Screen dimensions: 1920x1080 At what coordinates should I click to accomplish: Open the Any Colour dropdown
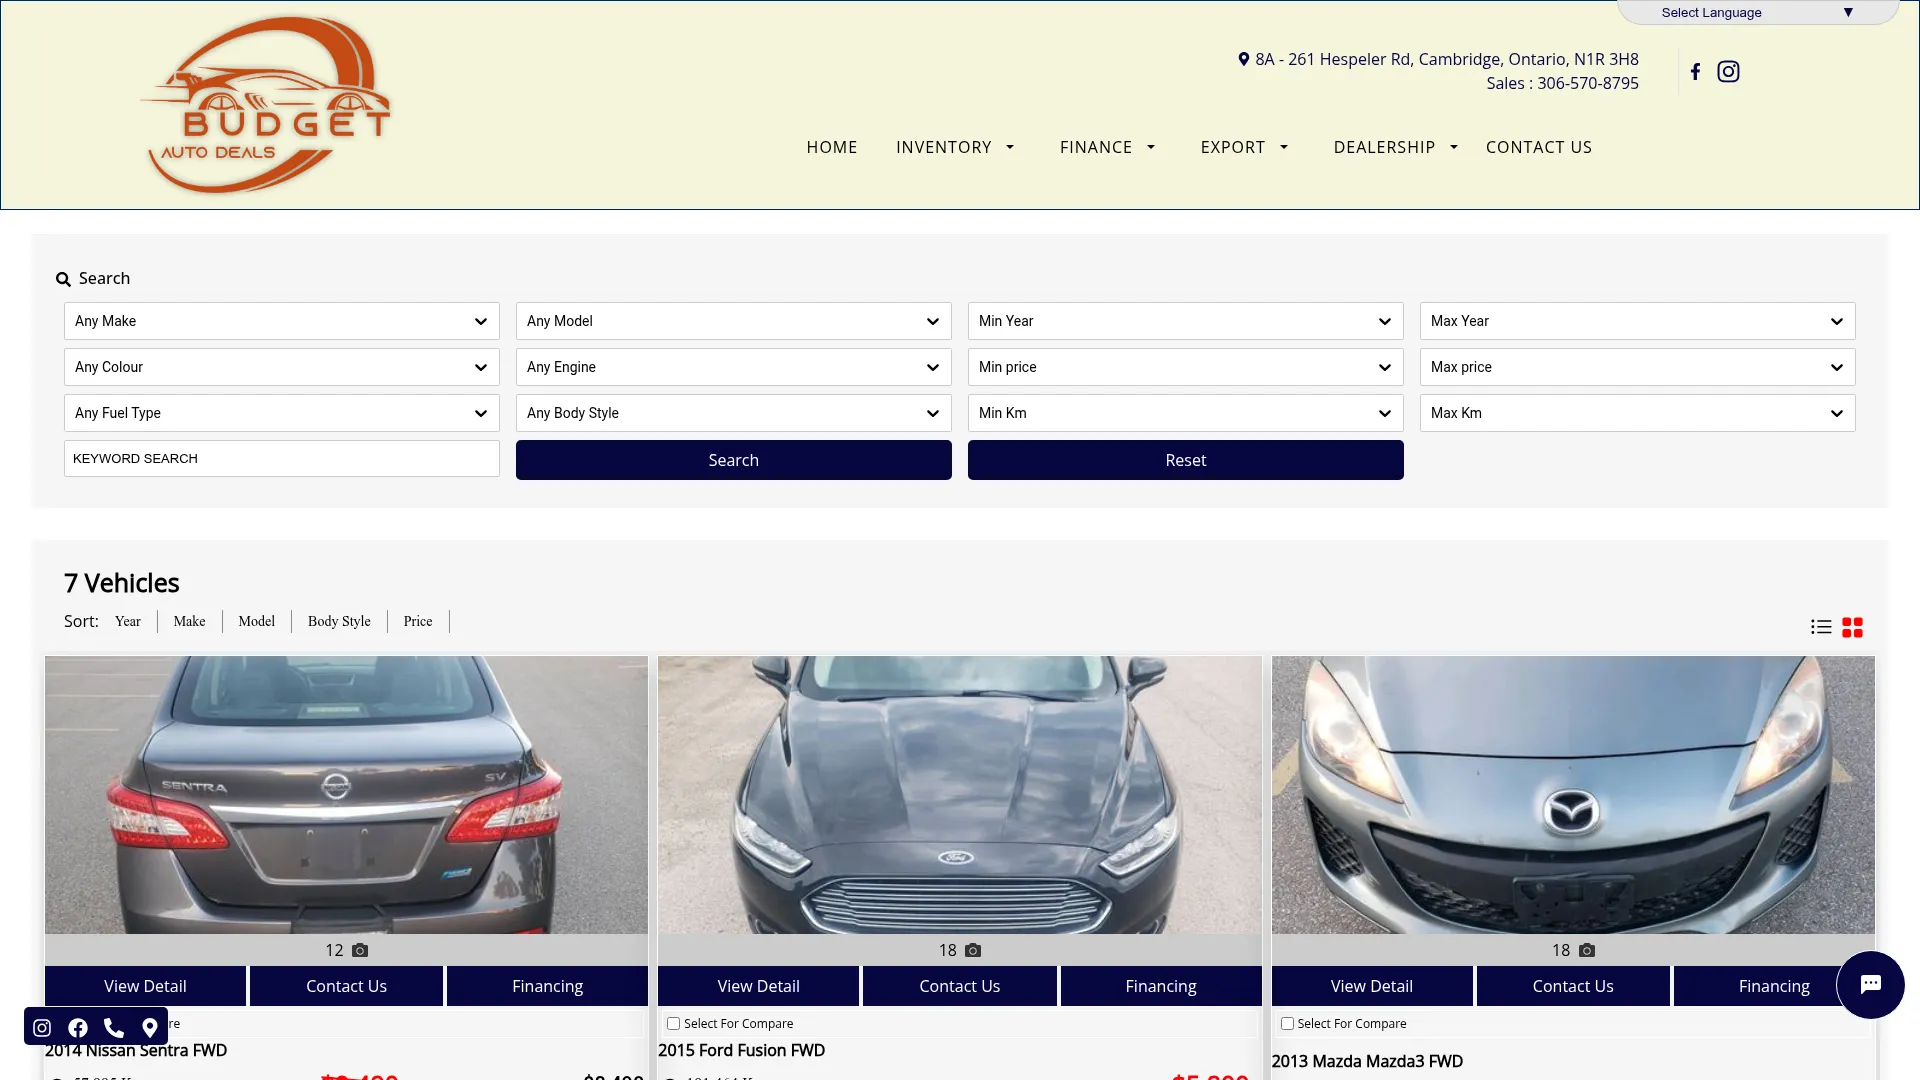pyautogui.click(x=282, y=367)
